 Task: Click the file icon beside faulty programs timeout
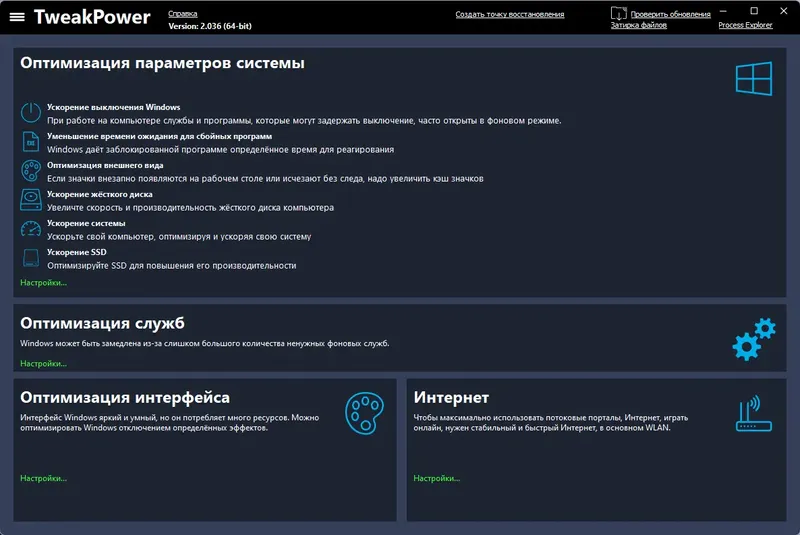pyautogui.click(x=31, y=142)
